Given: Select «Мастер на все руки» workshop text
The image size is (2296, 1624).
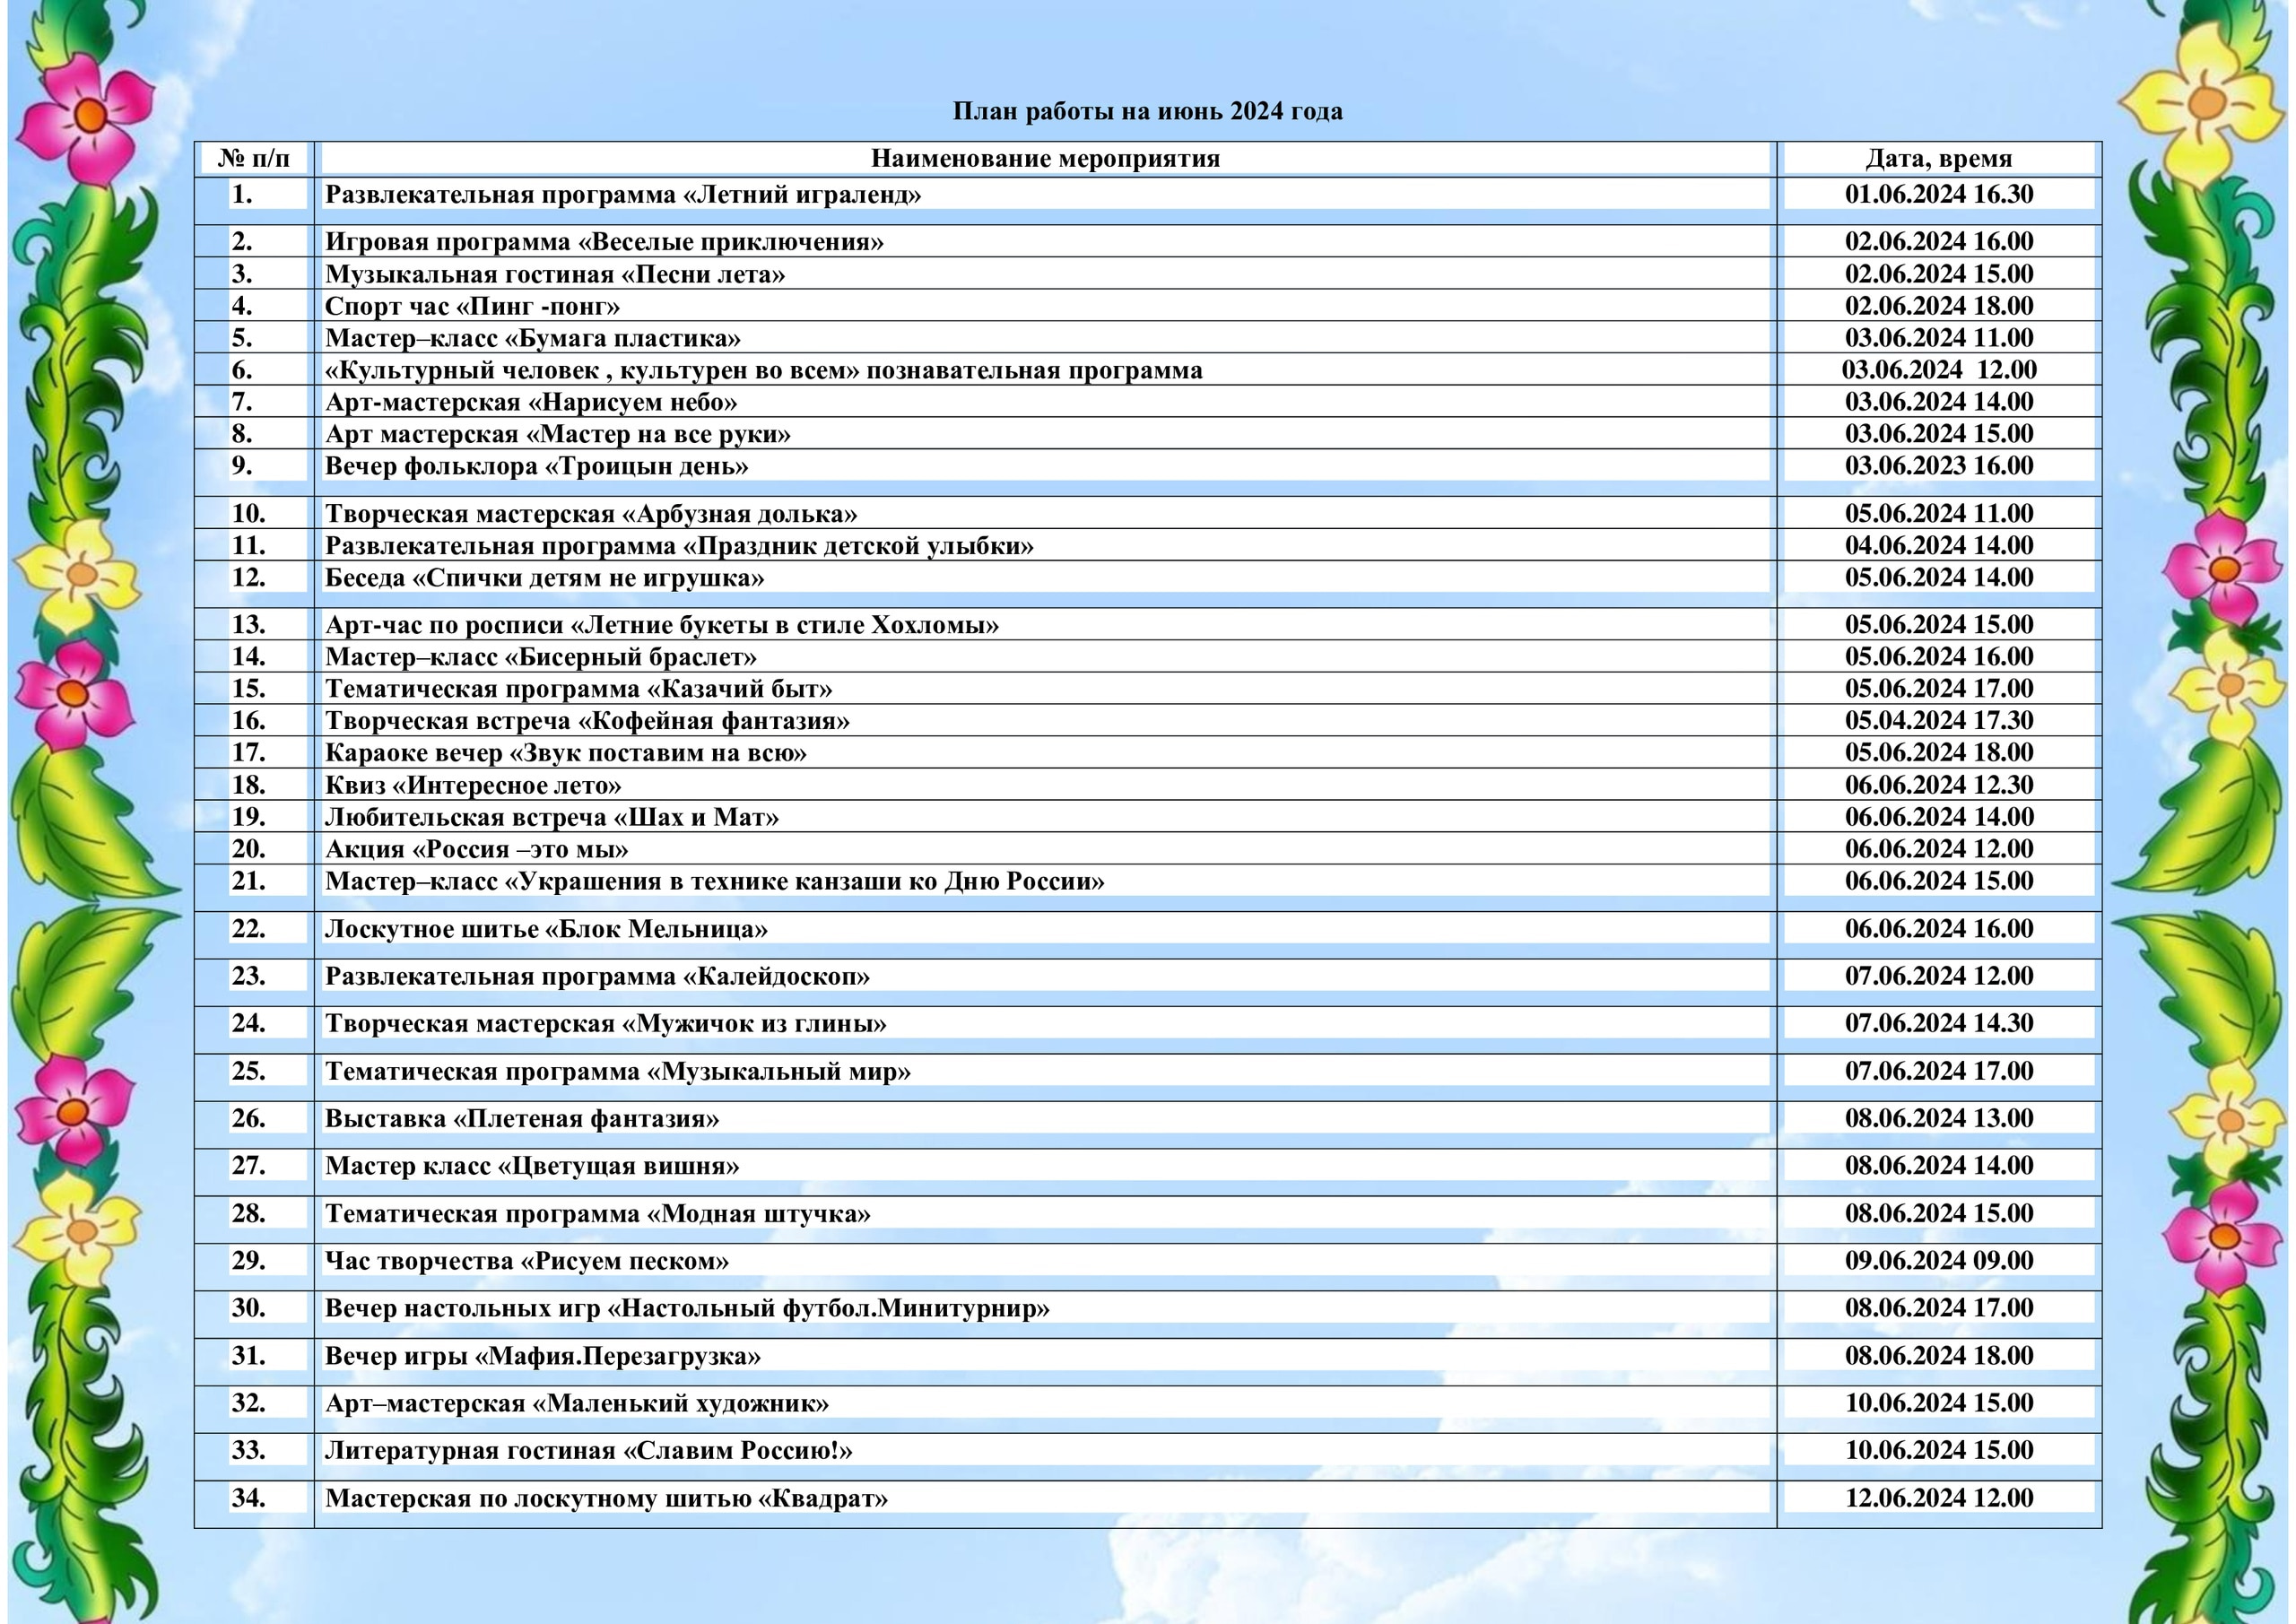Looking at the screenshot, I should pos(558,434).
